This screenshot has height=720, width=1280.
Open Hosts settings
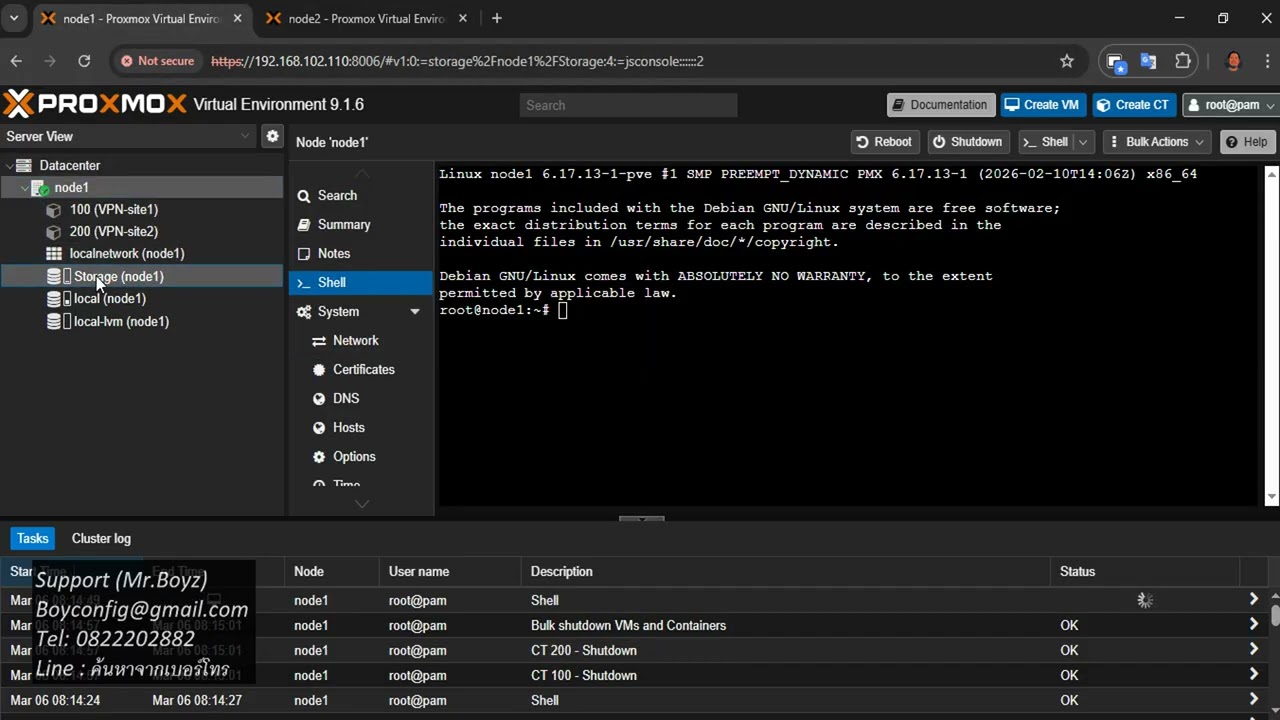coord(348,428)
